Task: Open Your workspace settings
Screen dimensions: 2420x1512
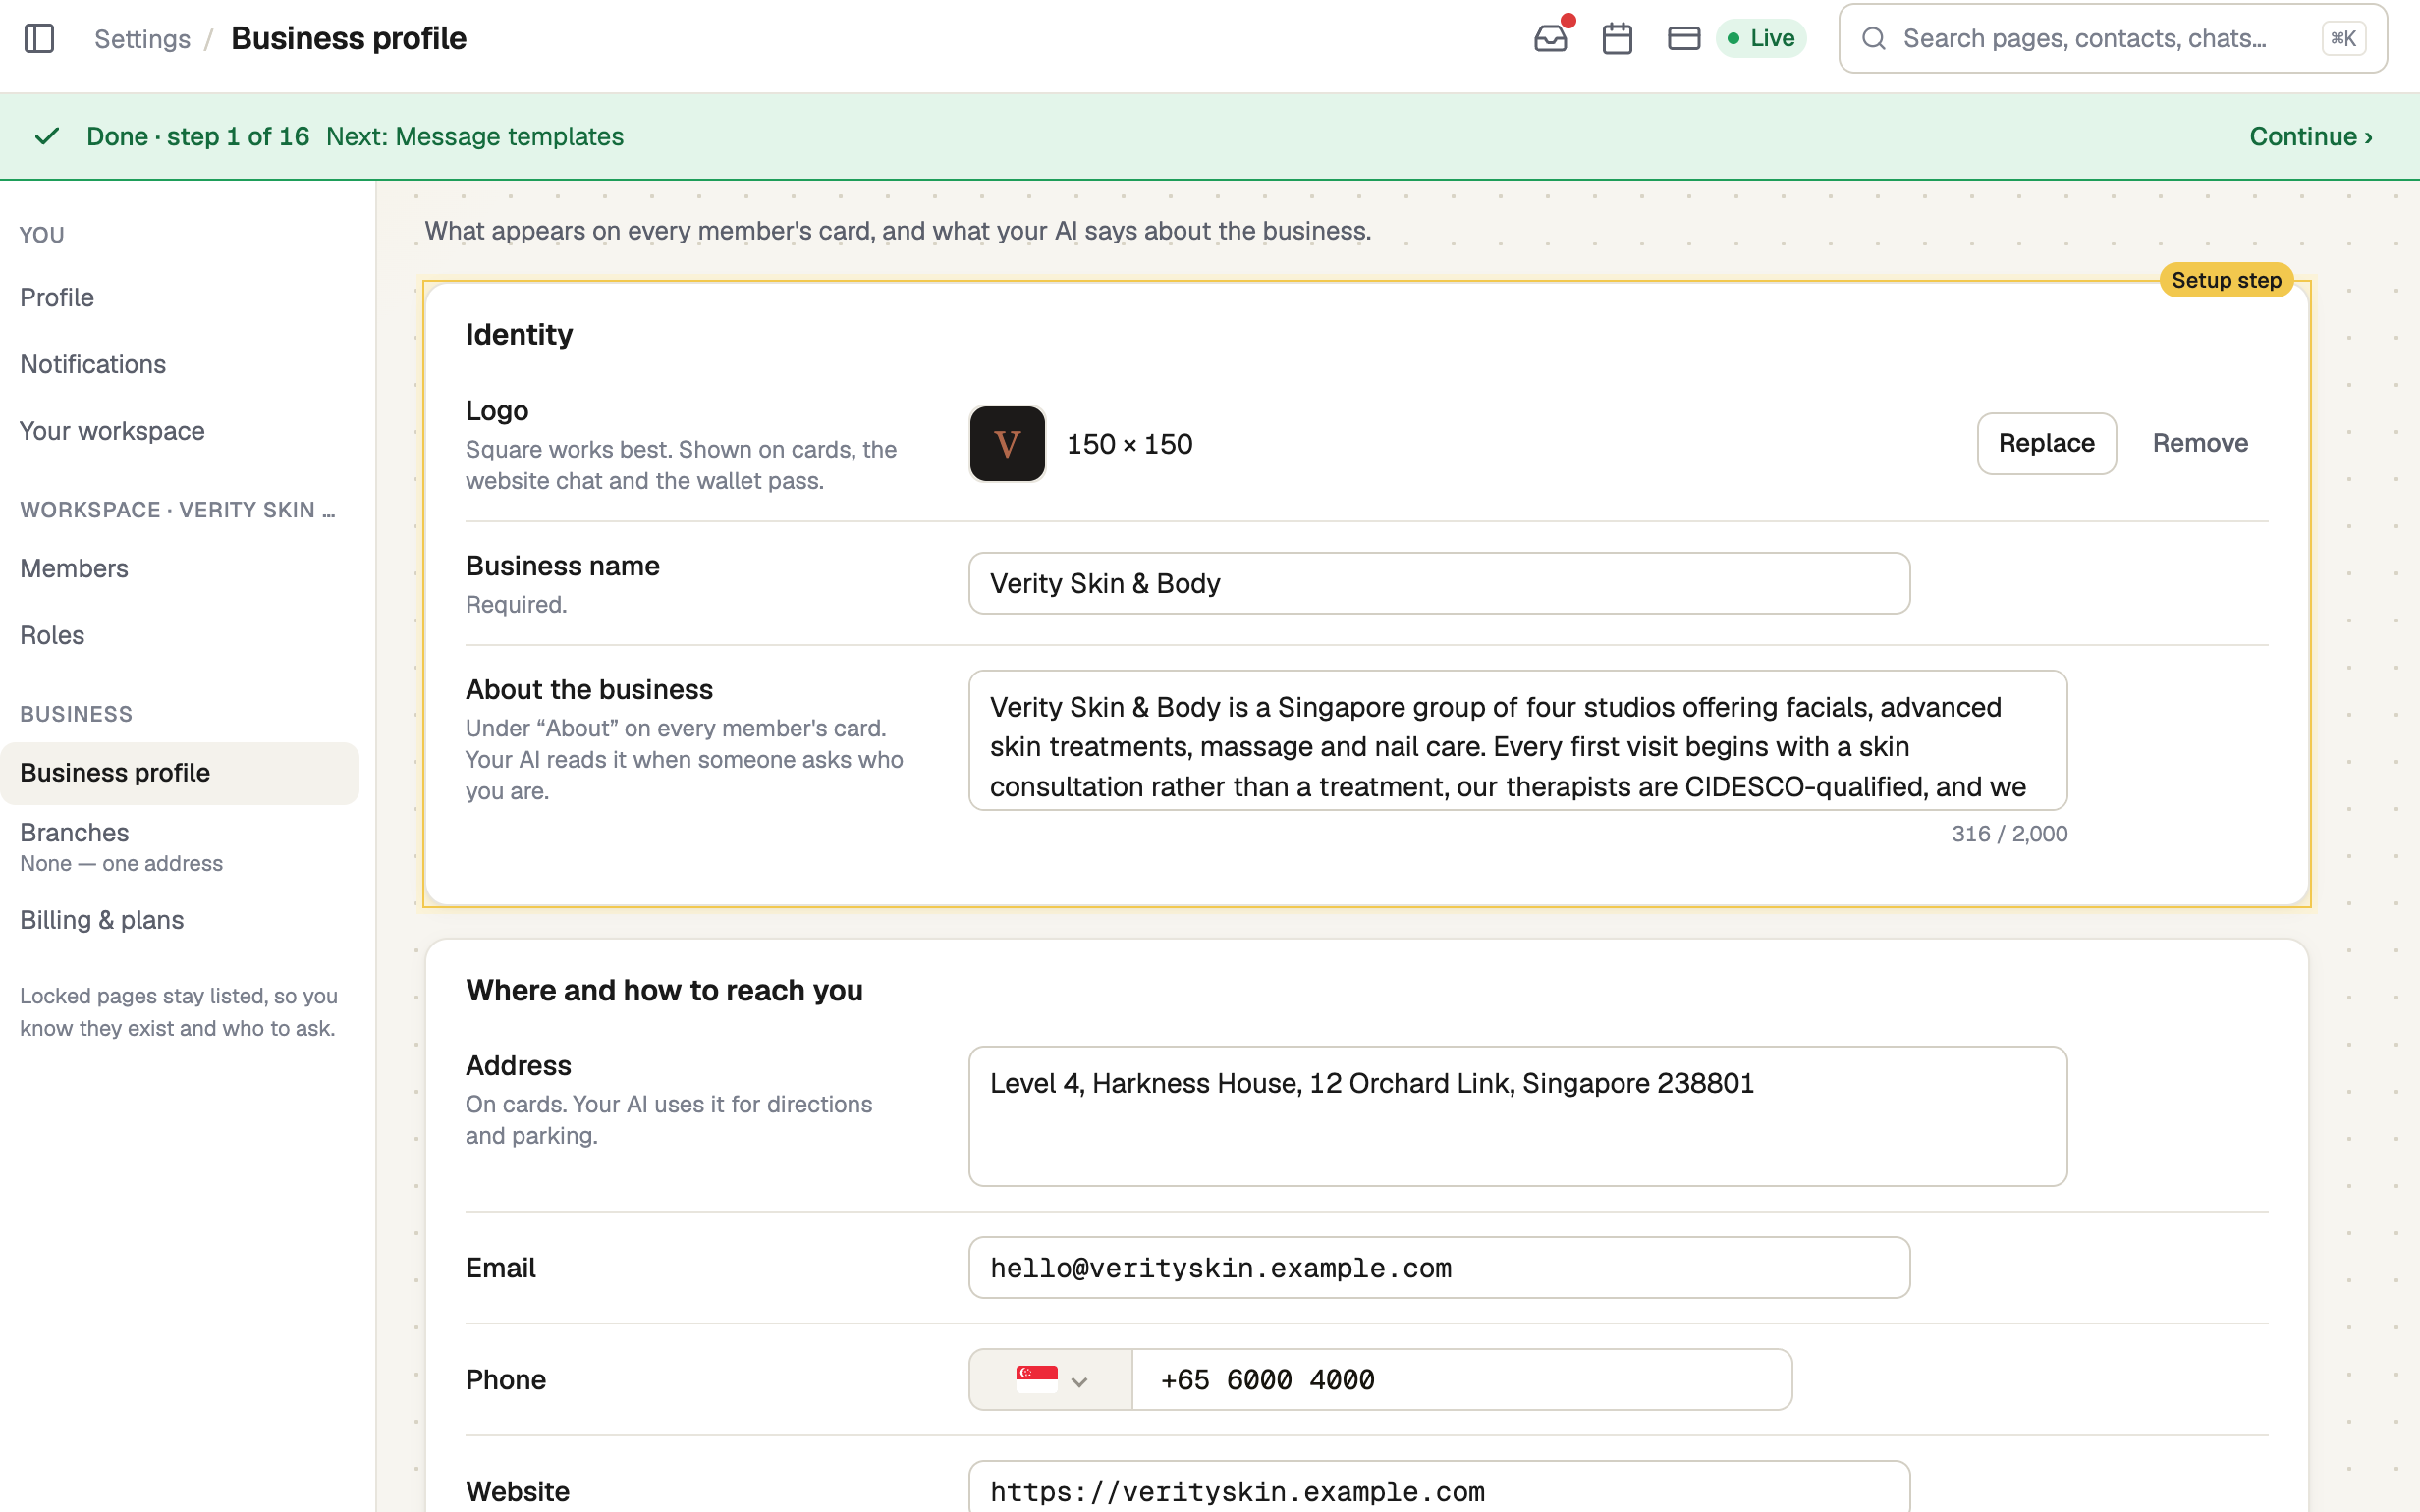Action: click(180, 431)
